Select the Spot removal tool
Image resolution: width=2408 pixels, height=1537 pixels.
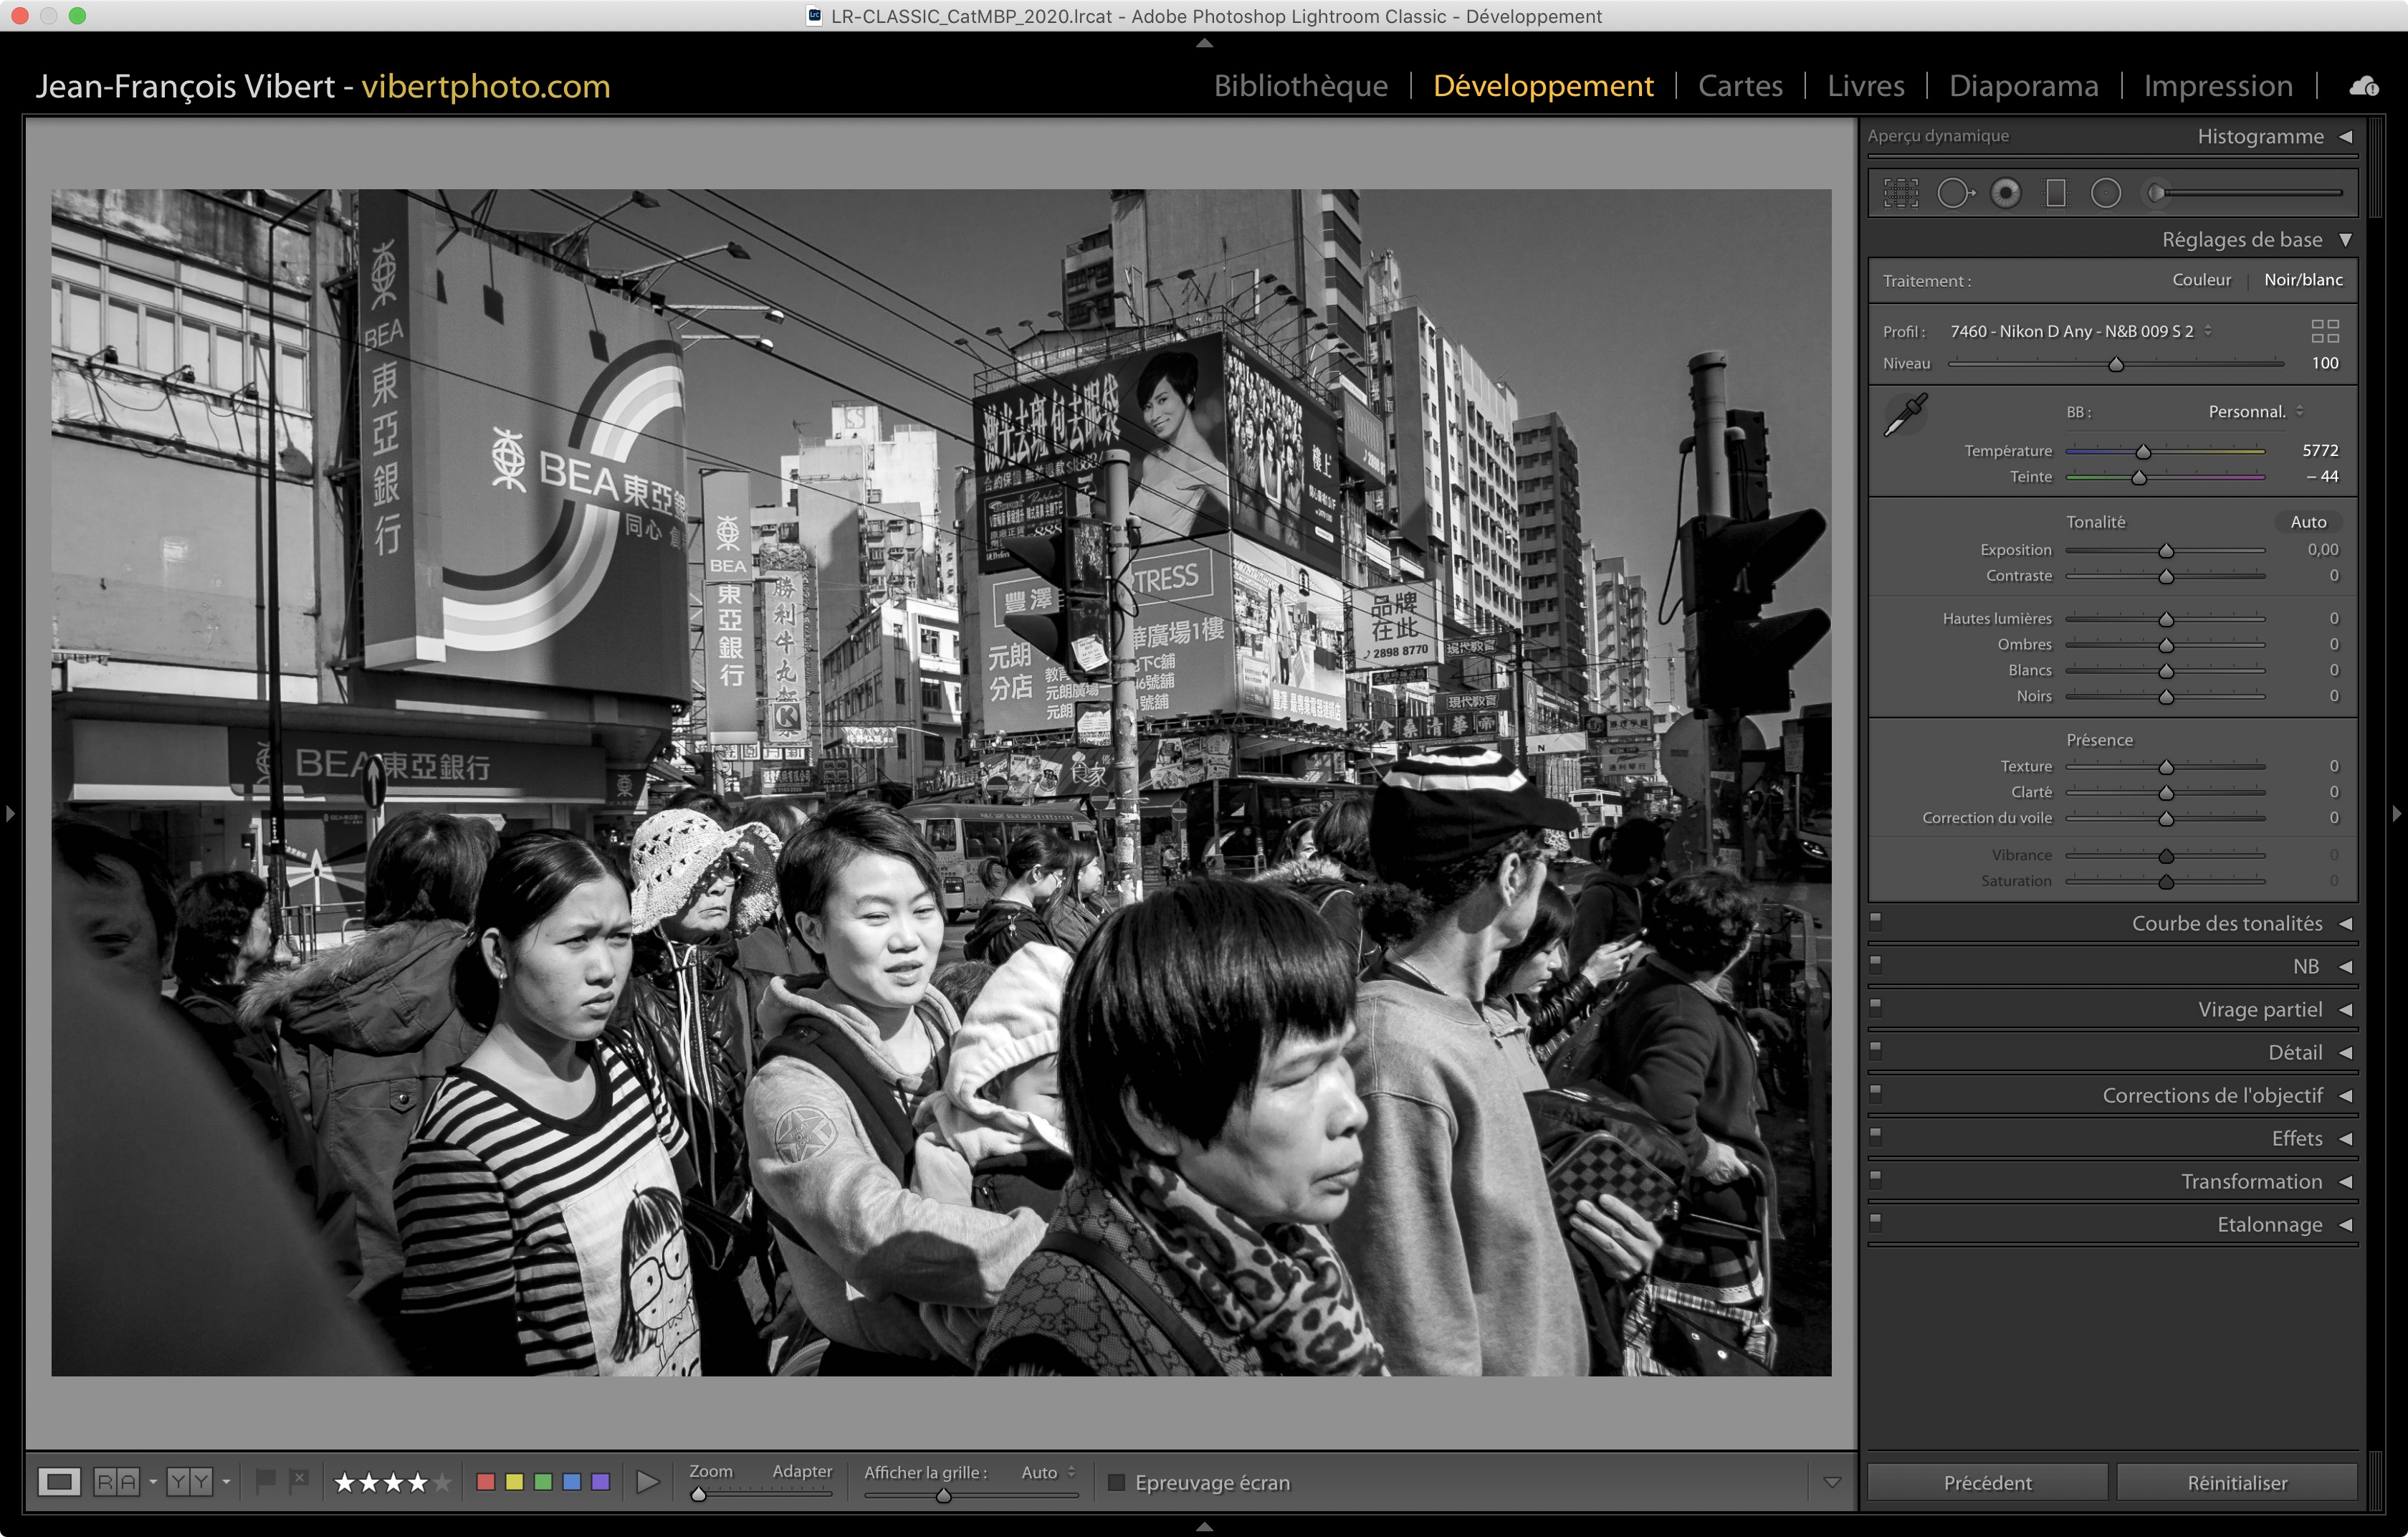(1954, 193)
